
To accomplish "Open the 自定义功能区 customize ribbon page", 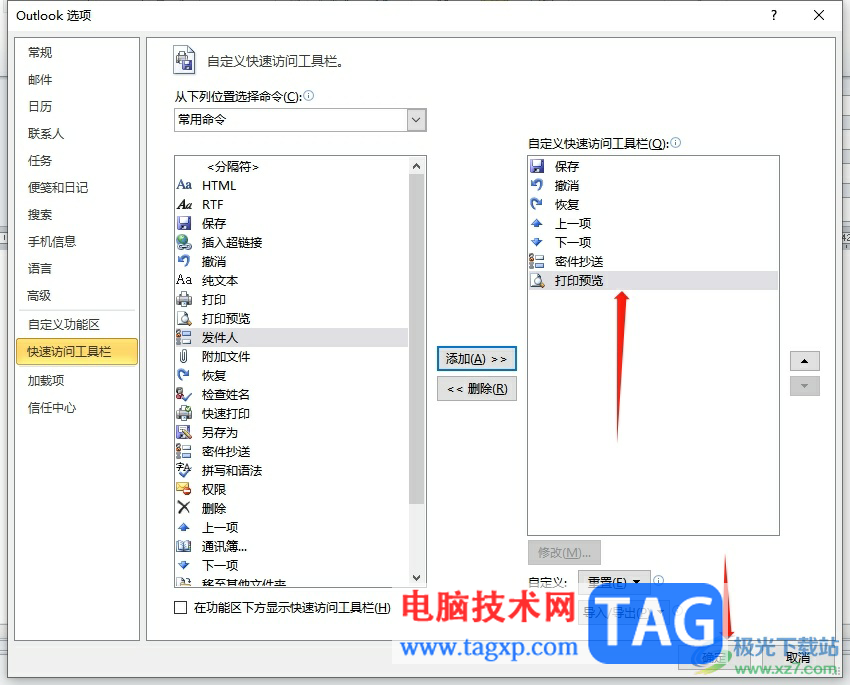I will pos(64,325).
